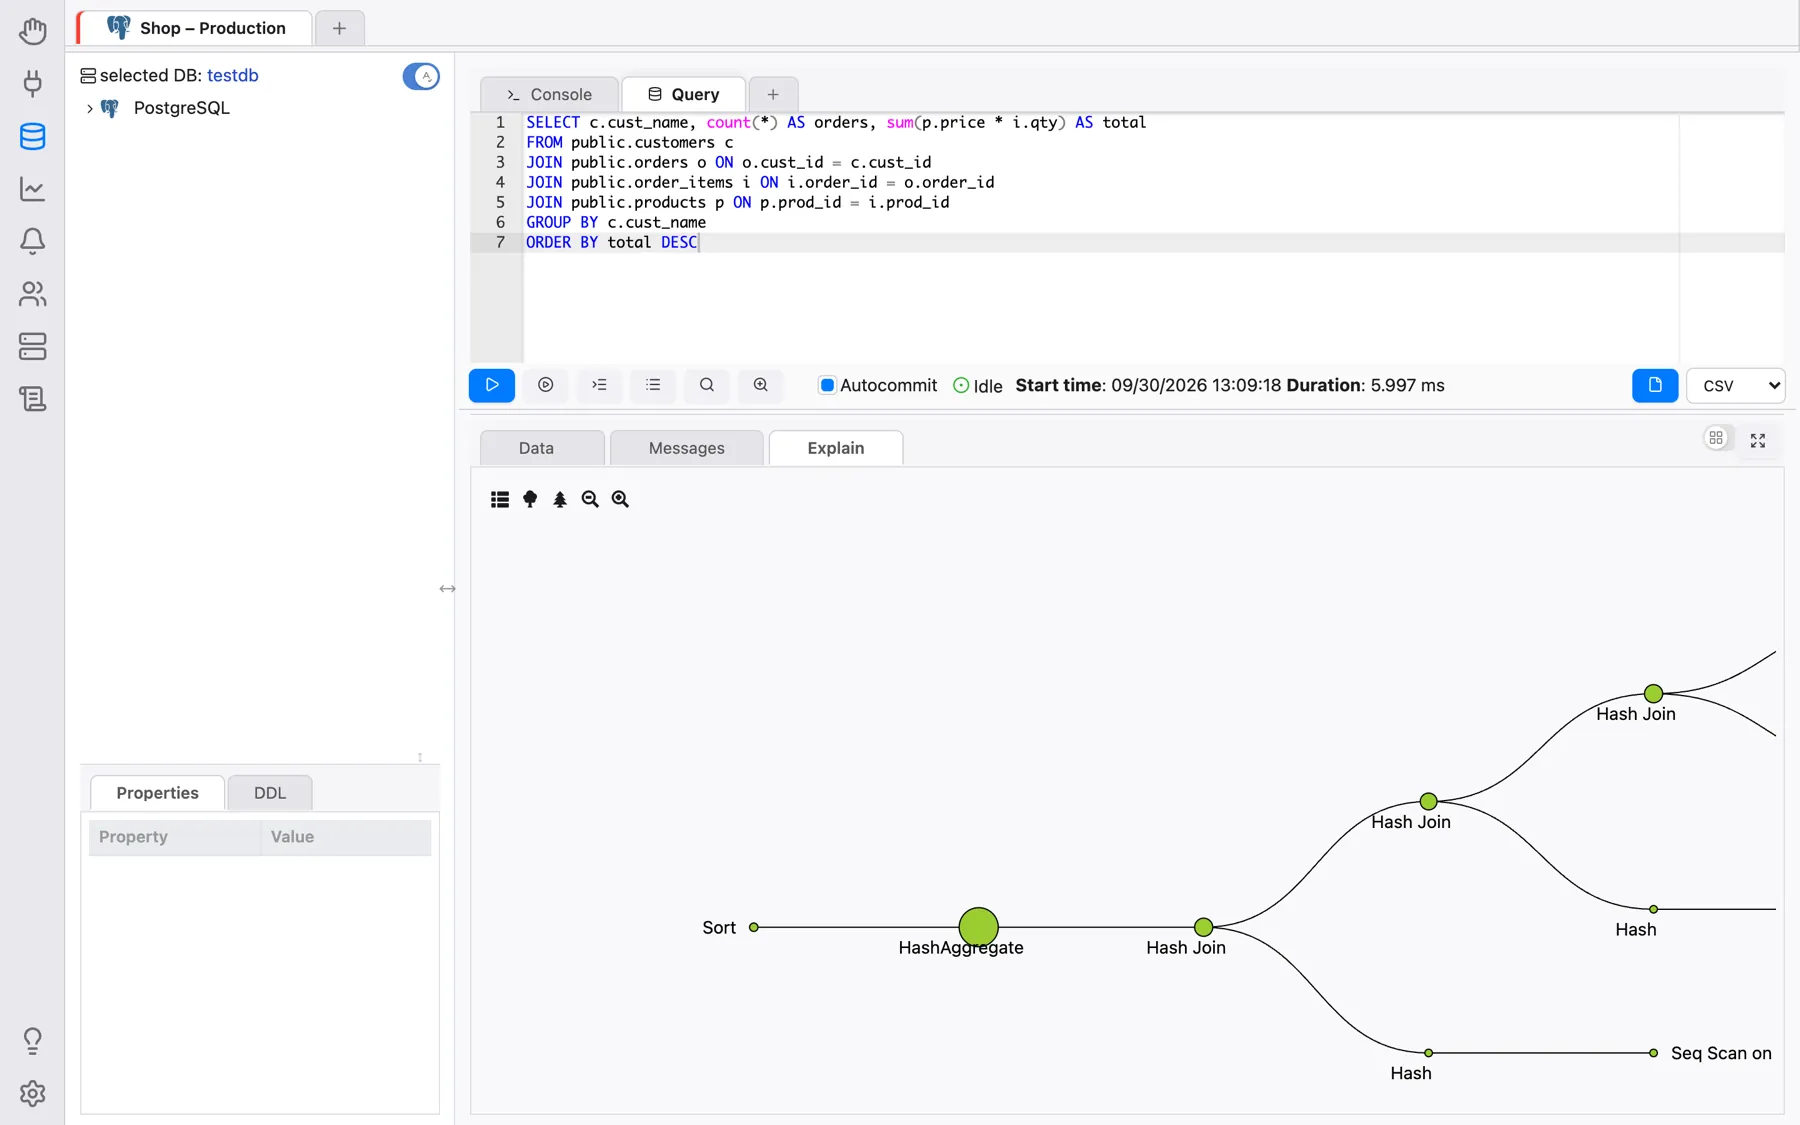
Task: Click the middle Hash Join node
Action: coord(1429,801)
